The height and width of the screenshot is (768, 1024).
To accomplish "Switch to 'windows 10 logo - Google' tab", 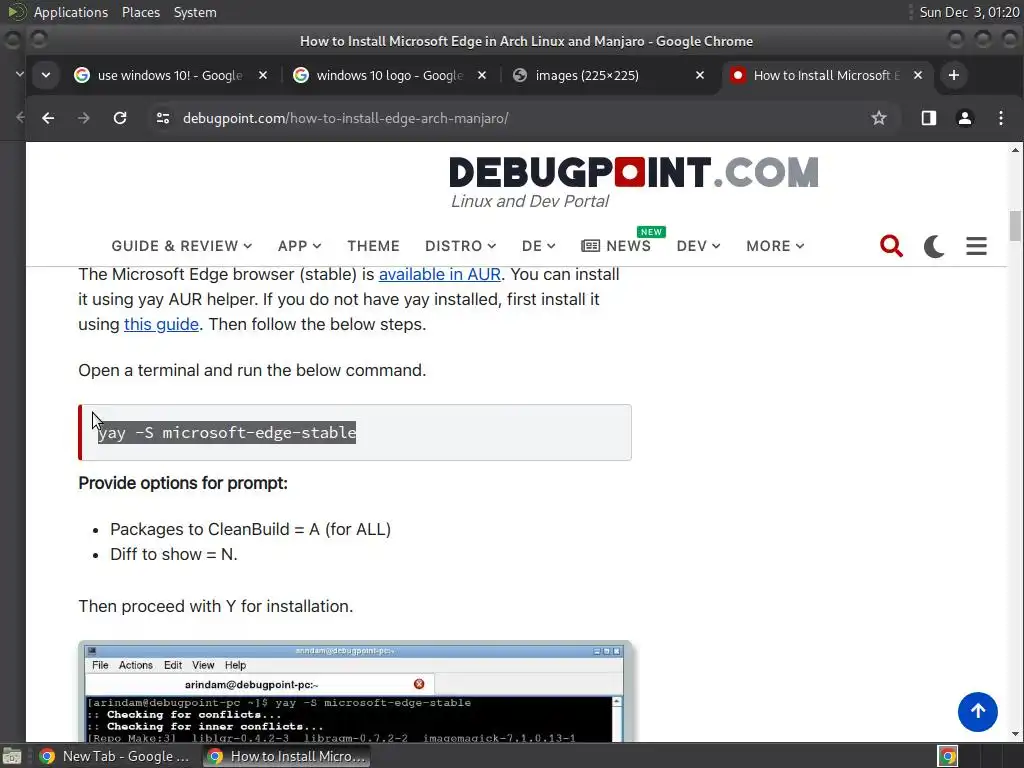I will tap(389, 75).
